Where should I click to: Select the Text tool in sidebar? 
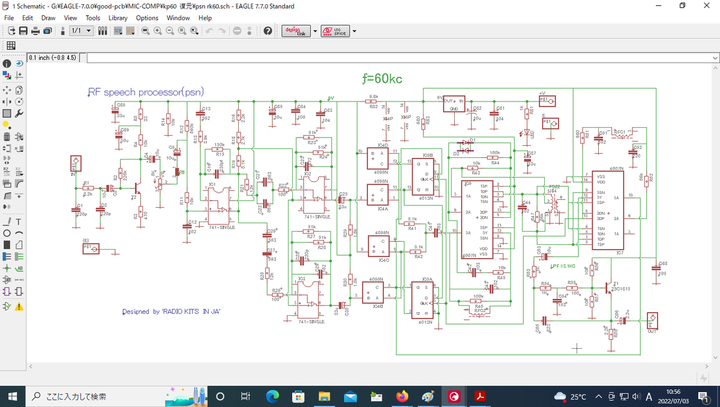19,220
